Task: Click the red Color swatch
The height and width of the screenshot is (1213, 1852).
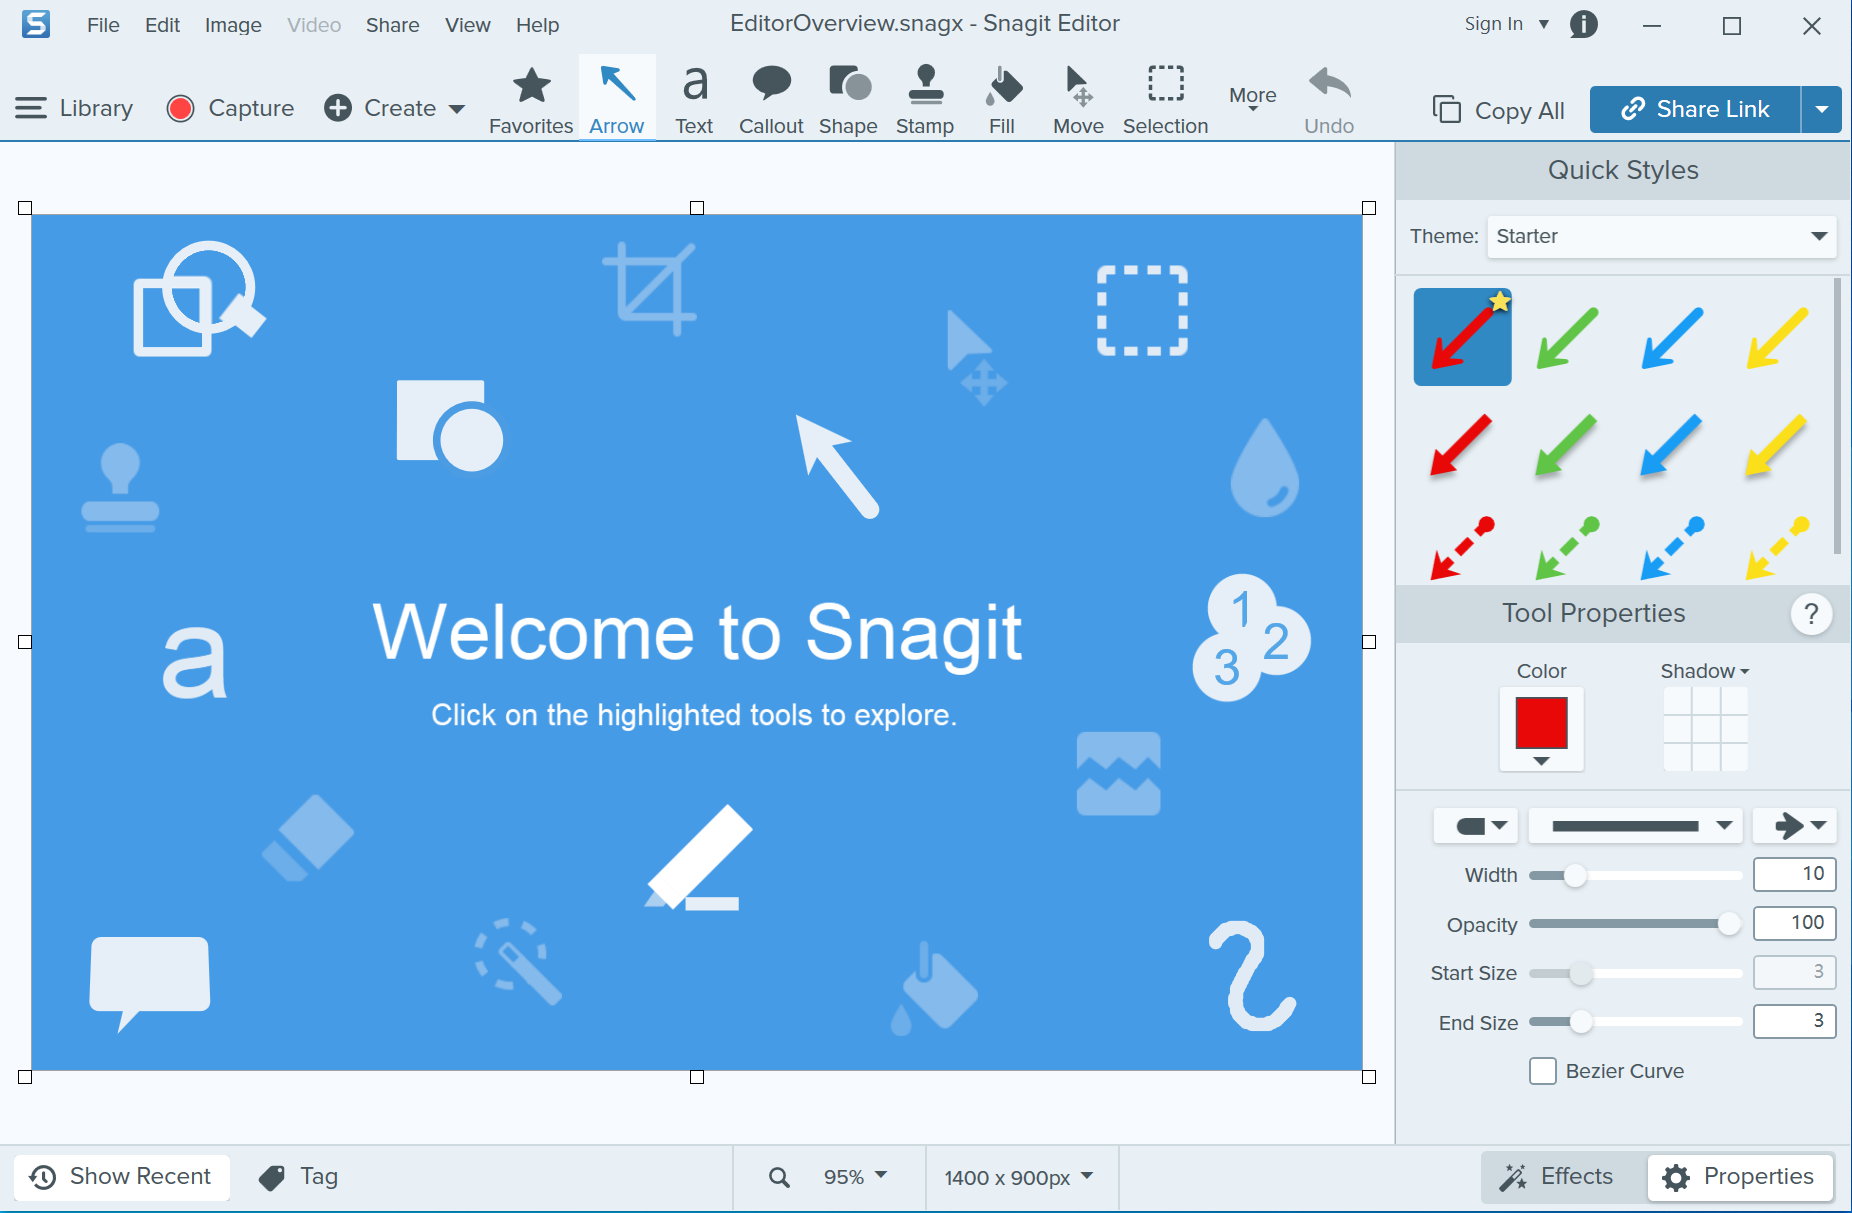Action: click(1541, 723)
